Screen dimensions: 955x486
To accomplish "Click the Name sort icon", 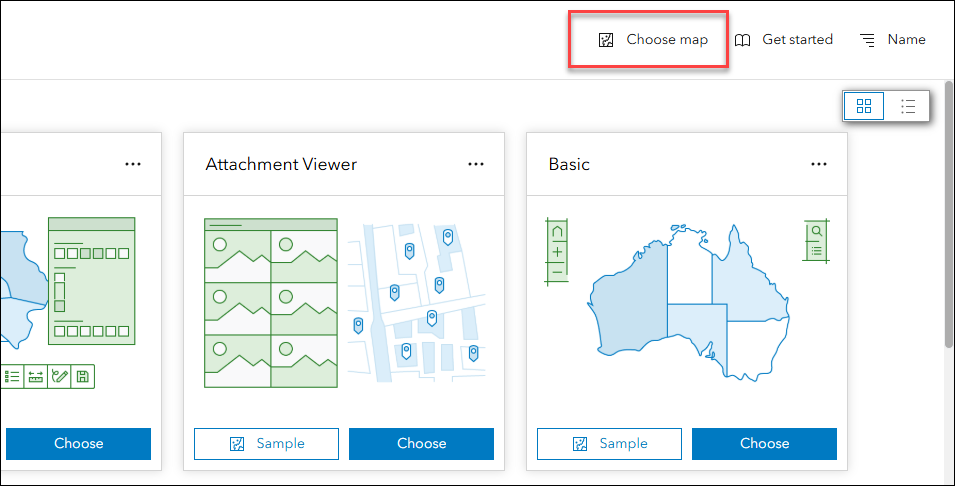I will tap(868, 40).
